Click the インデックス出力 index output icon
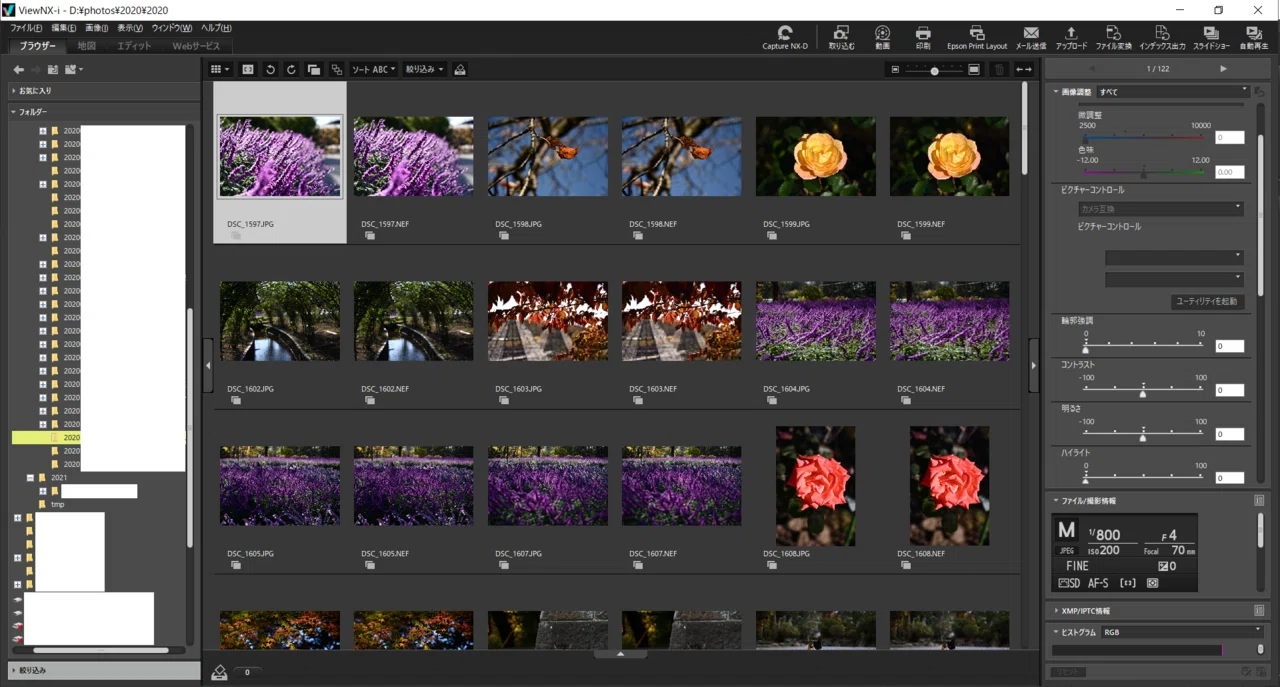The width and height of the screenshot is (1280, 687). [1162, 38]
